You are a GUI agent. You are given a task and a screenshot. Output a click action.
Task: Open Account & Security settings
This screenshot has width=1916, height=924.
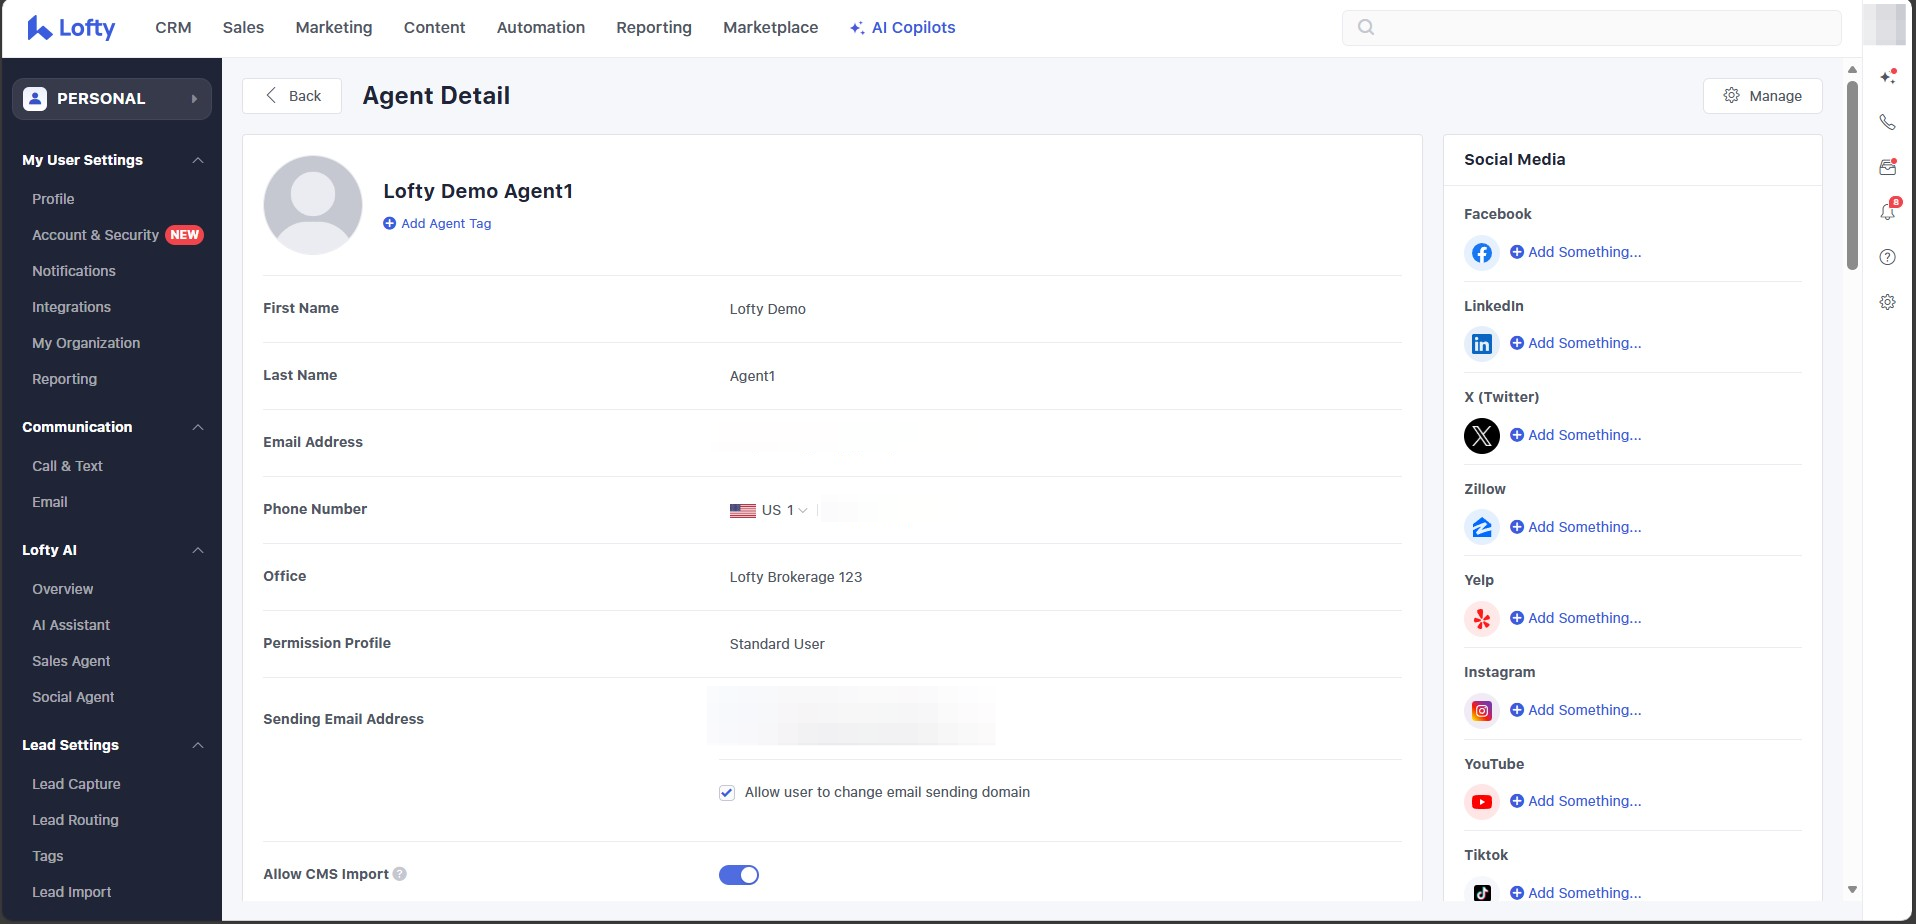click(x=95, y=235)
